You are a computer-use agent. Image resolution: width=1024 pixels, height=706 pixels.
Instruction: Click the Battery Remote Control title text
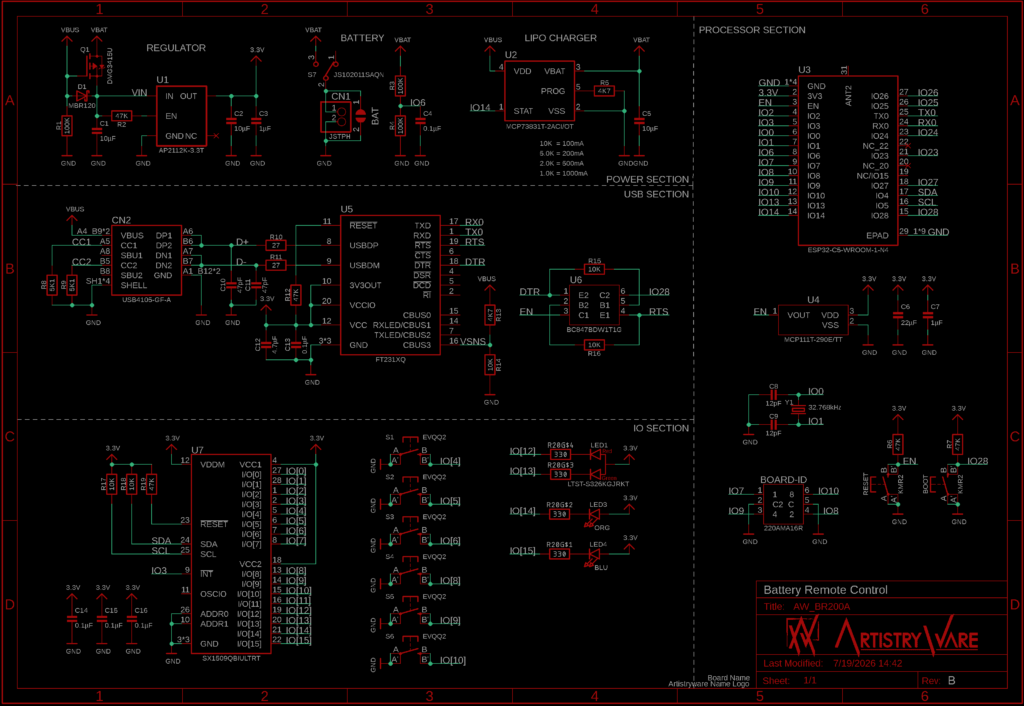(x=825, y=590)
